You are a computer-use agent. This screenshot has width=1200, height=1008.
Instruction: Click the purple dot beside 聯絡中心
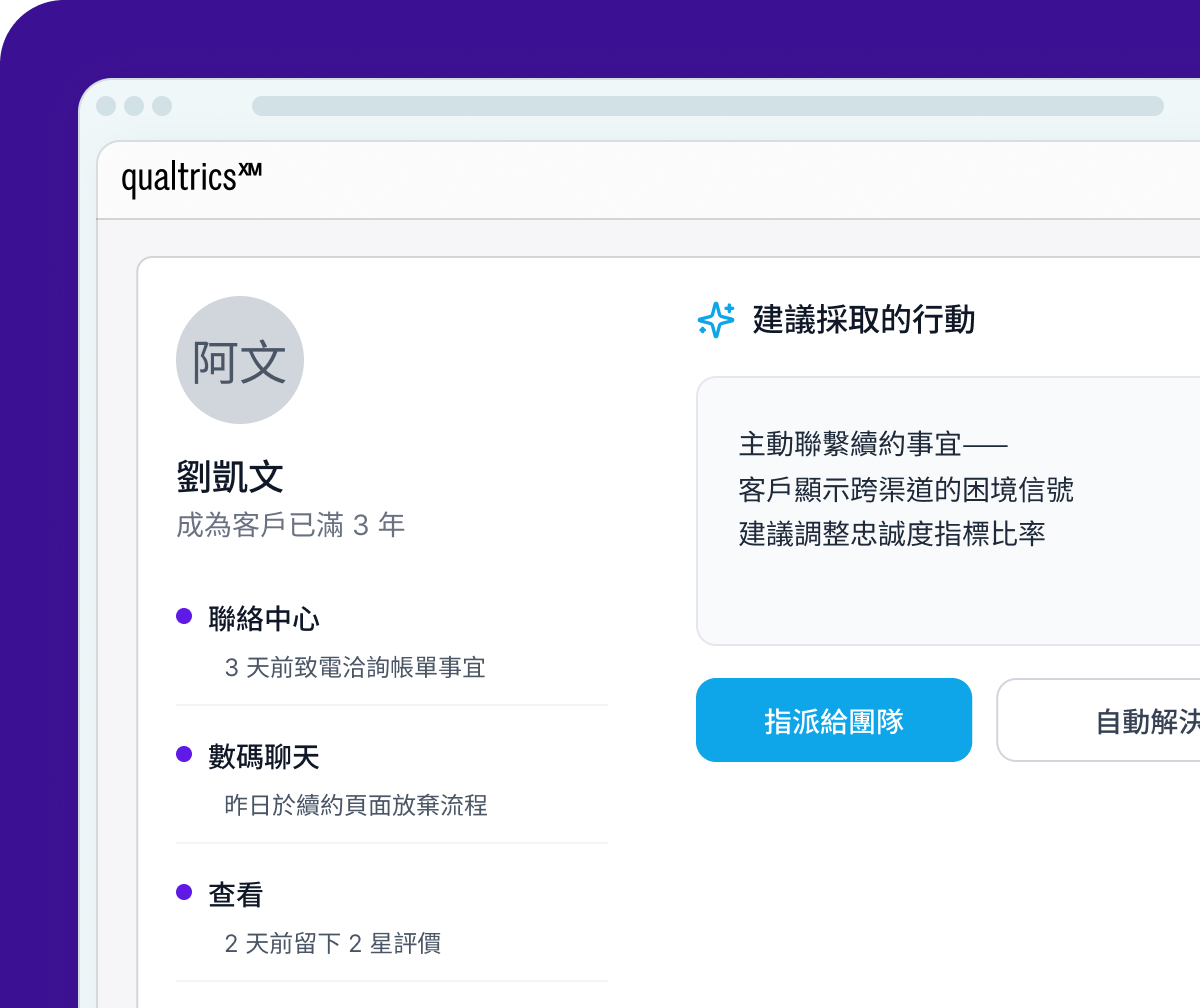184,616
